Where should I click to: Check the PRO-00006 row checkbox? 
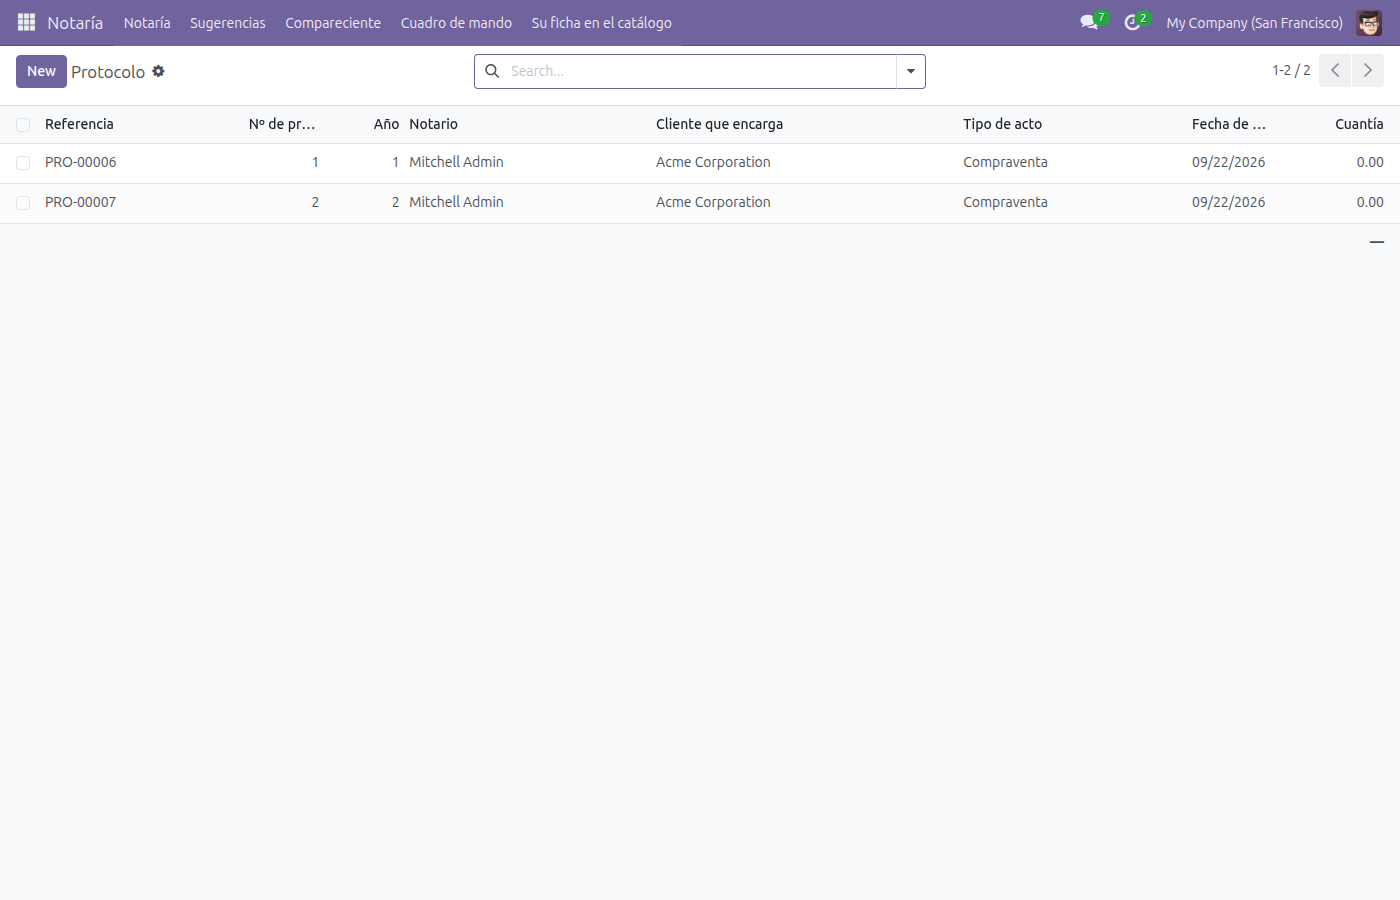(23, 163)
